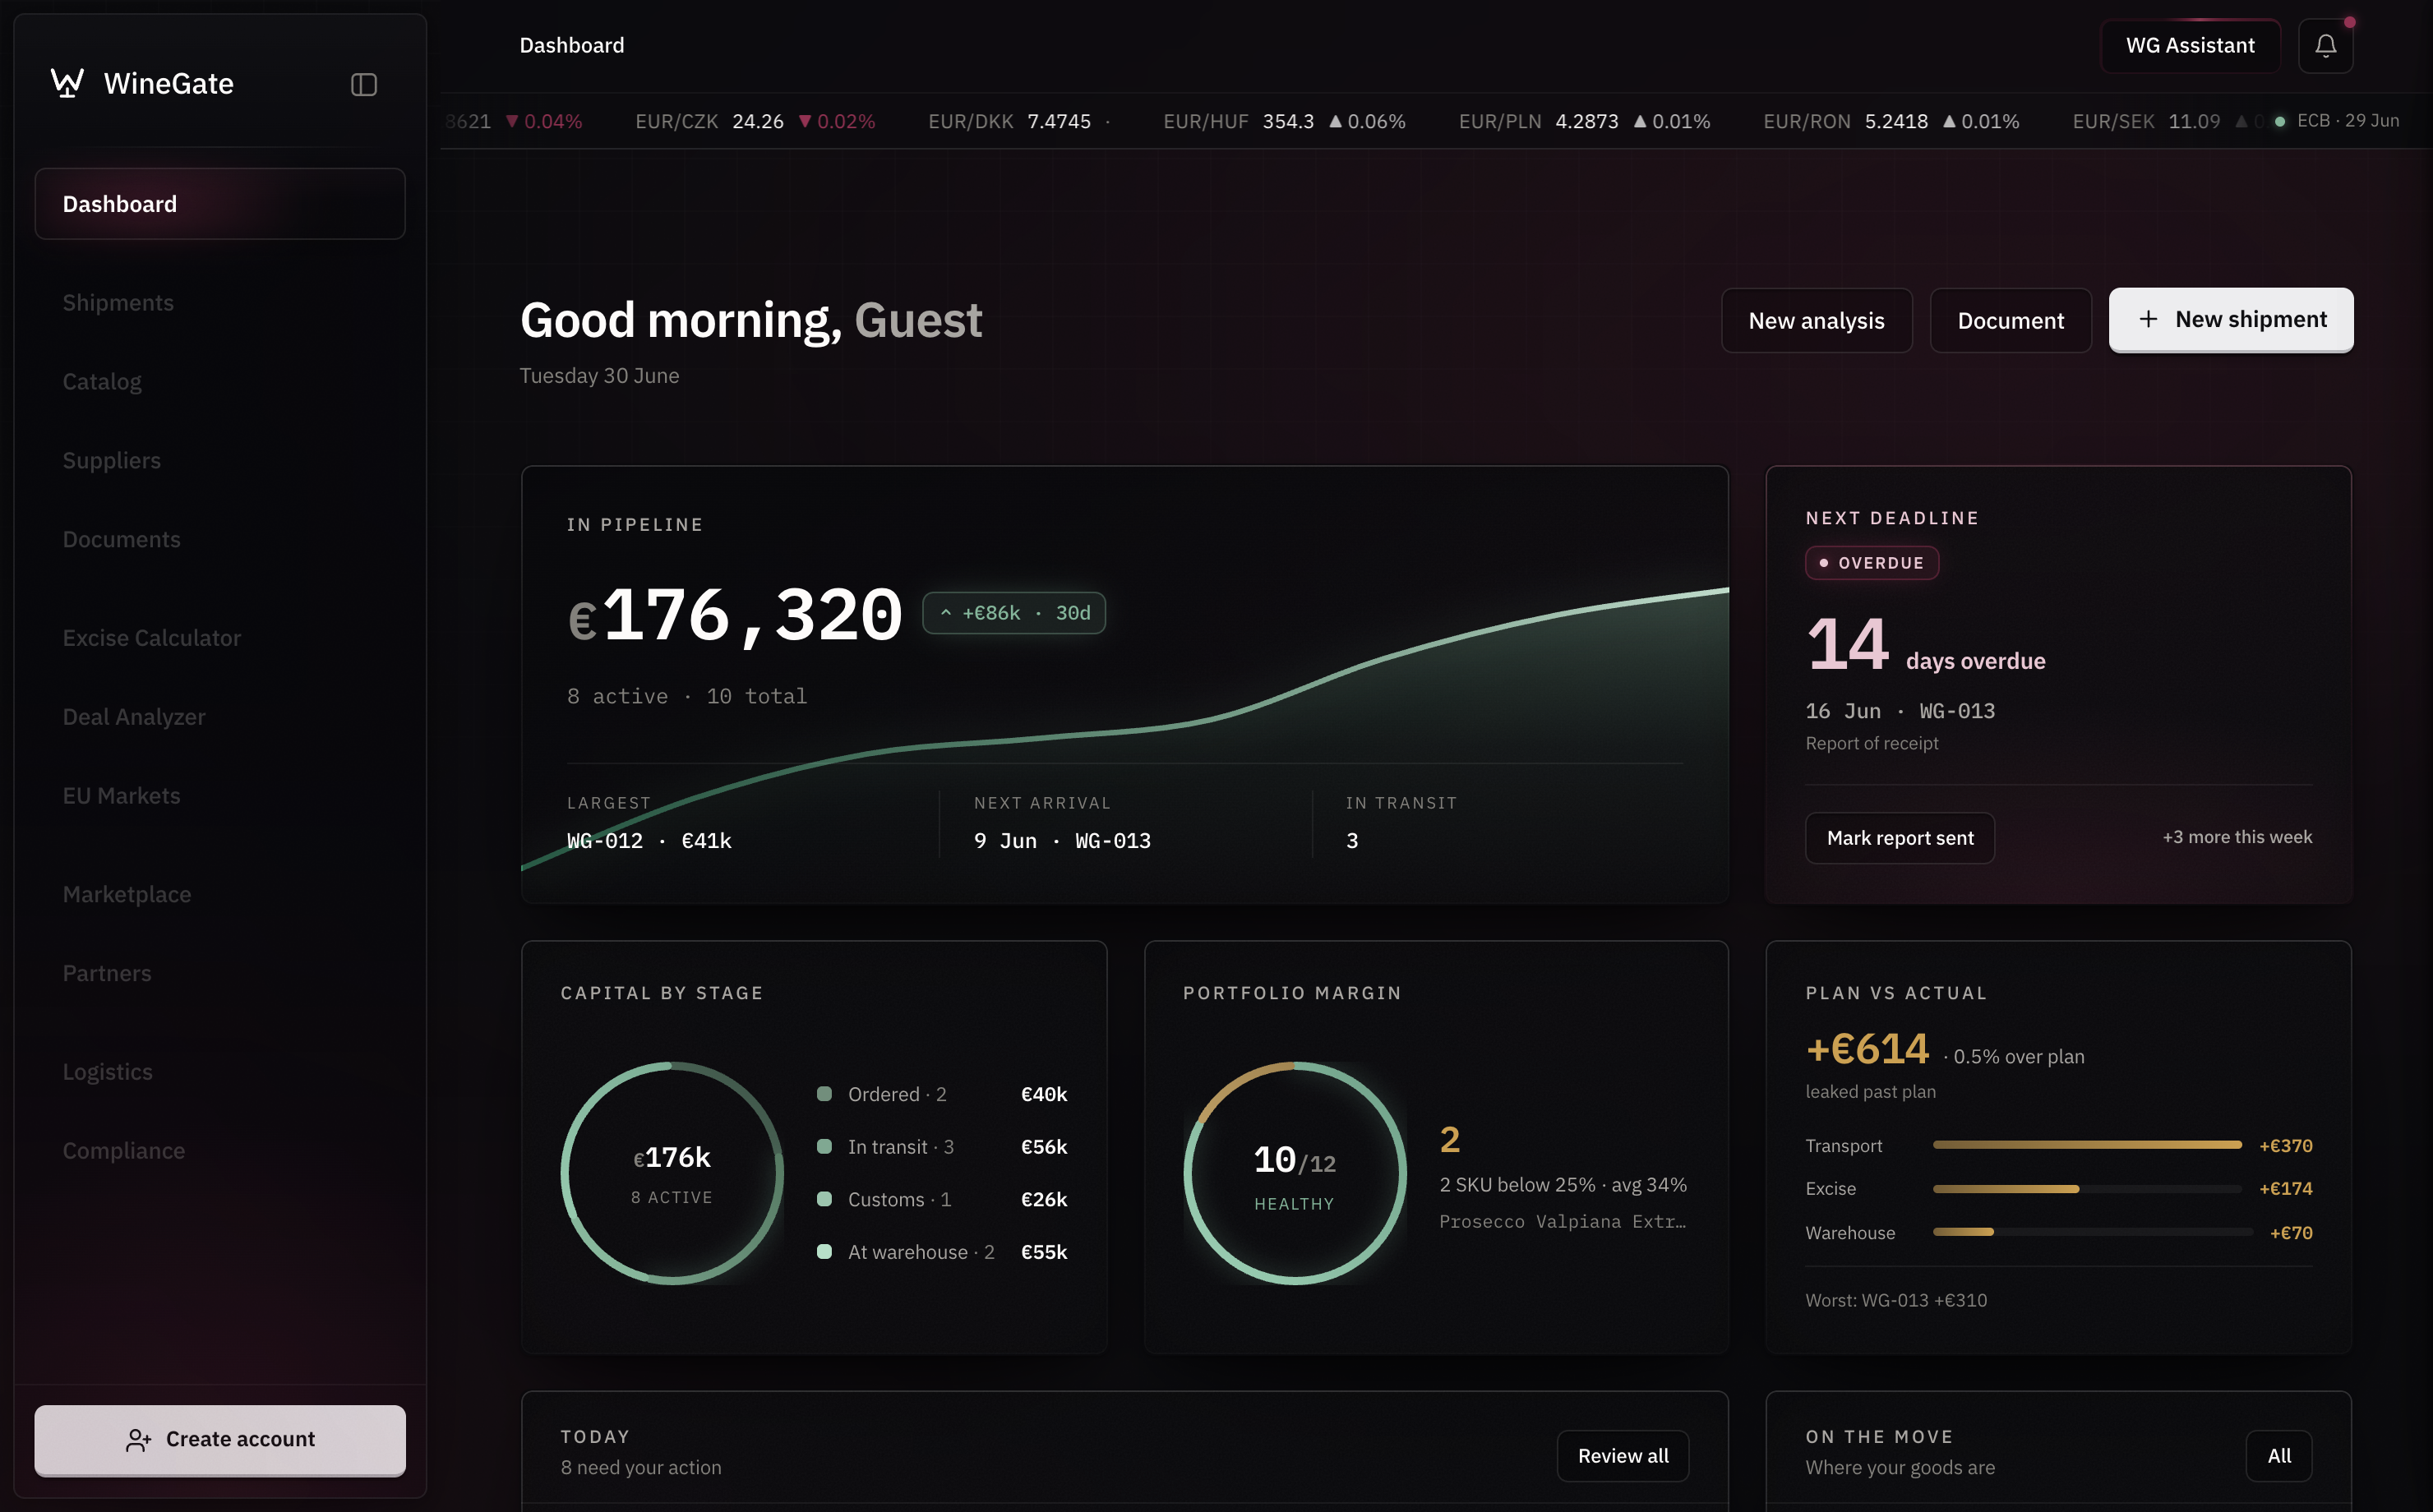Select the Customs · 1 legend row

click(x=942, y=1199)
